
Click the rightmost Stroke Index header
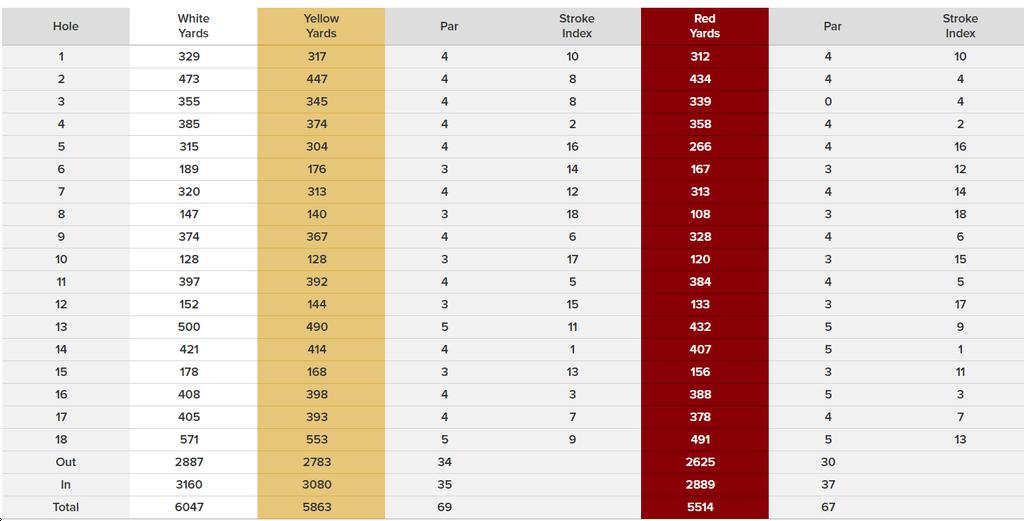[960, 26]
